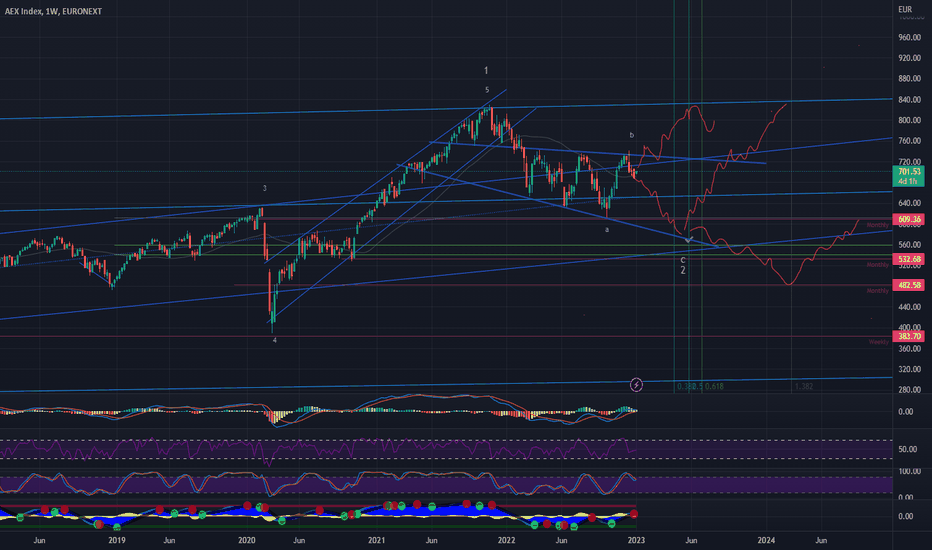The image size is (932, 550).
Task: Select the wave label 3 annotation
Action: pyautogui.click(x=265, y=188)
